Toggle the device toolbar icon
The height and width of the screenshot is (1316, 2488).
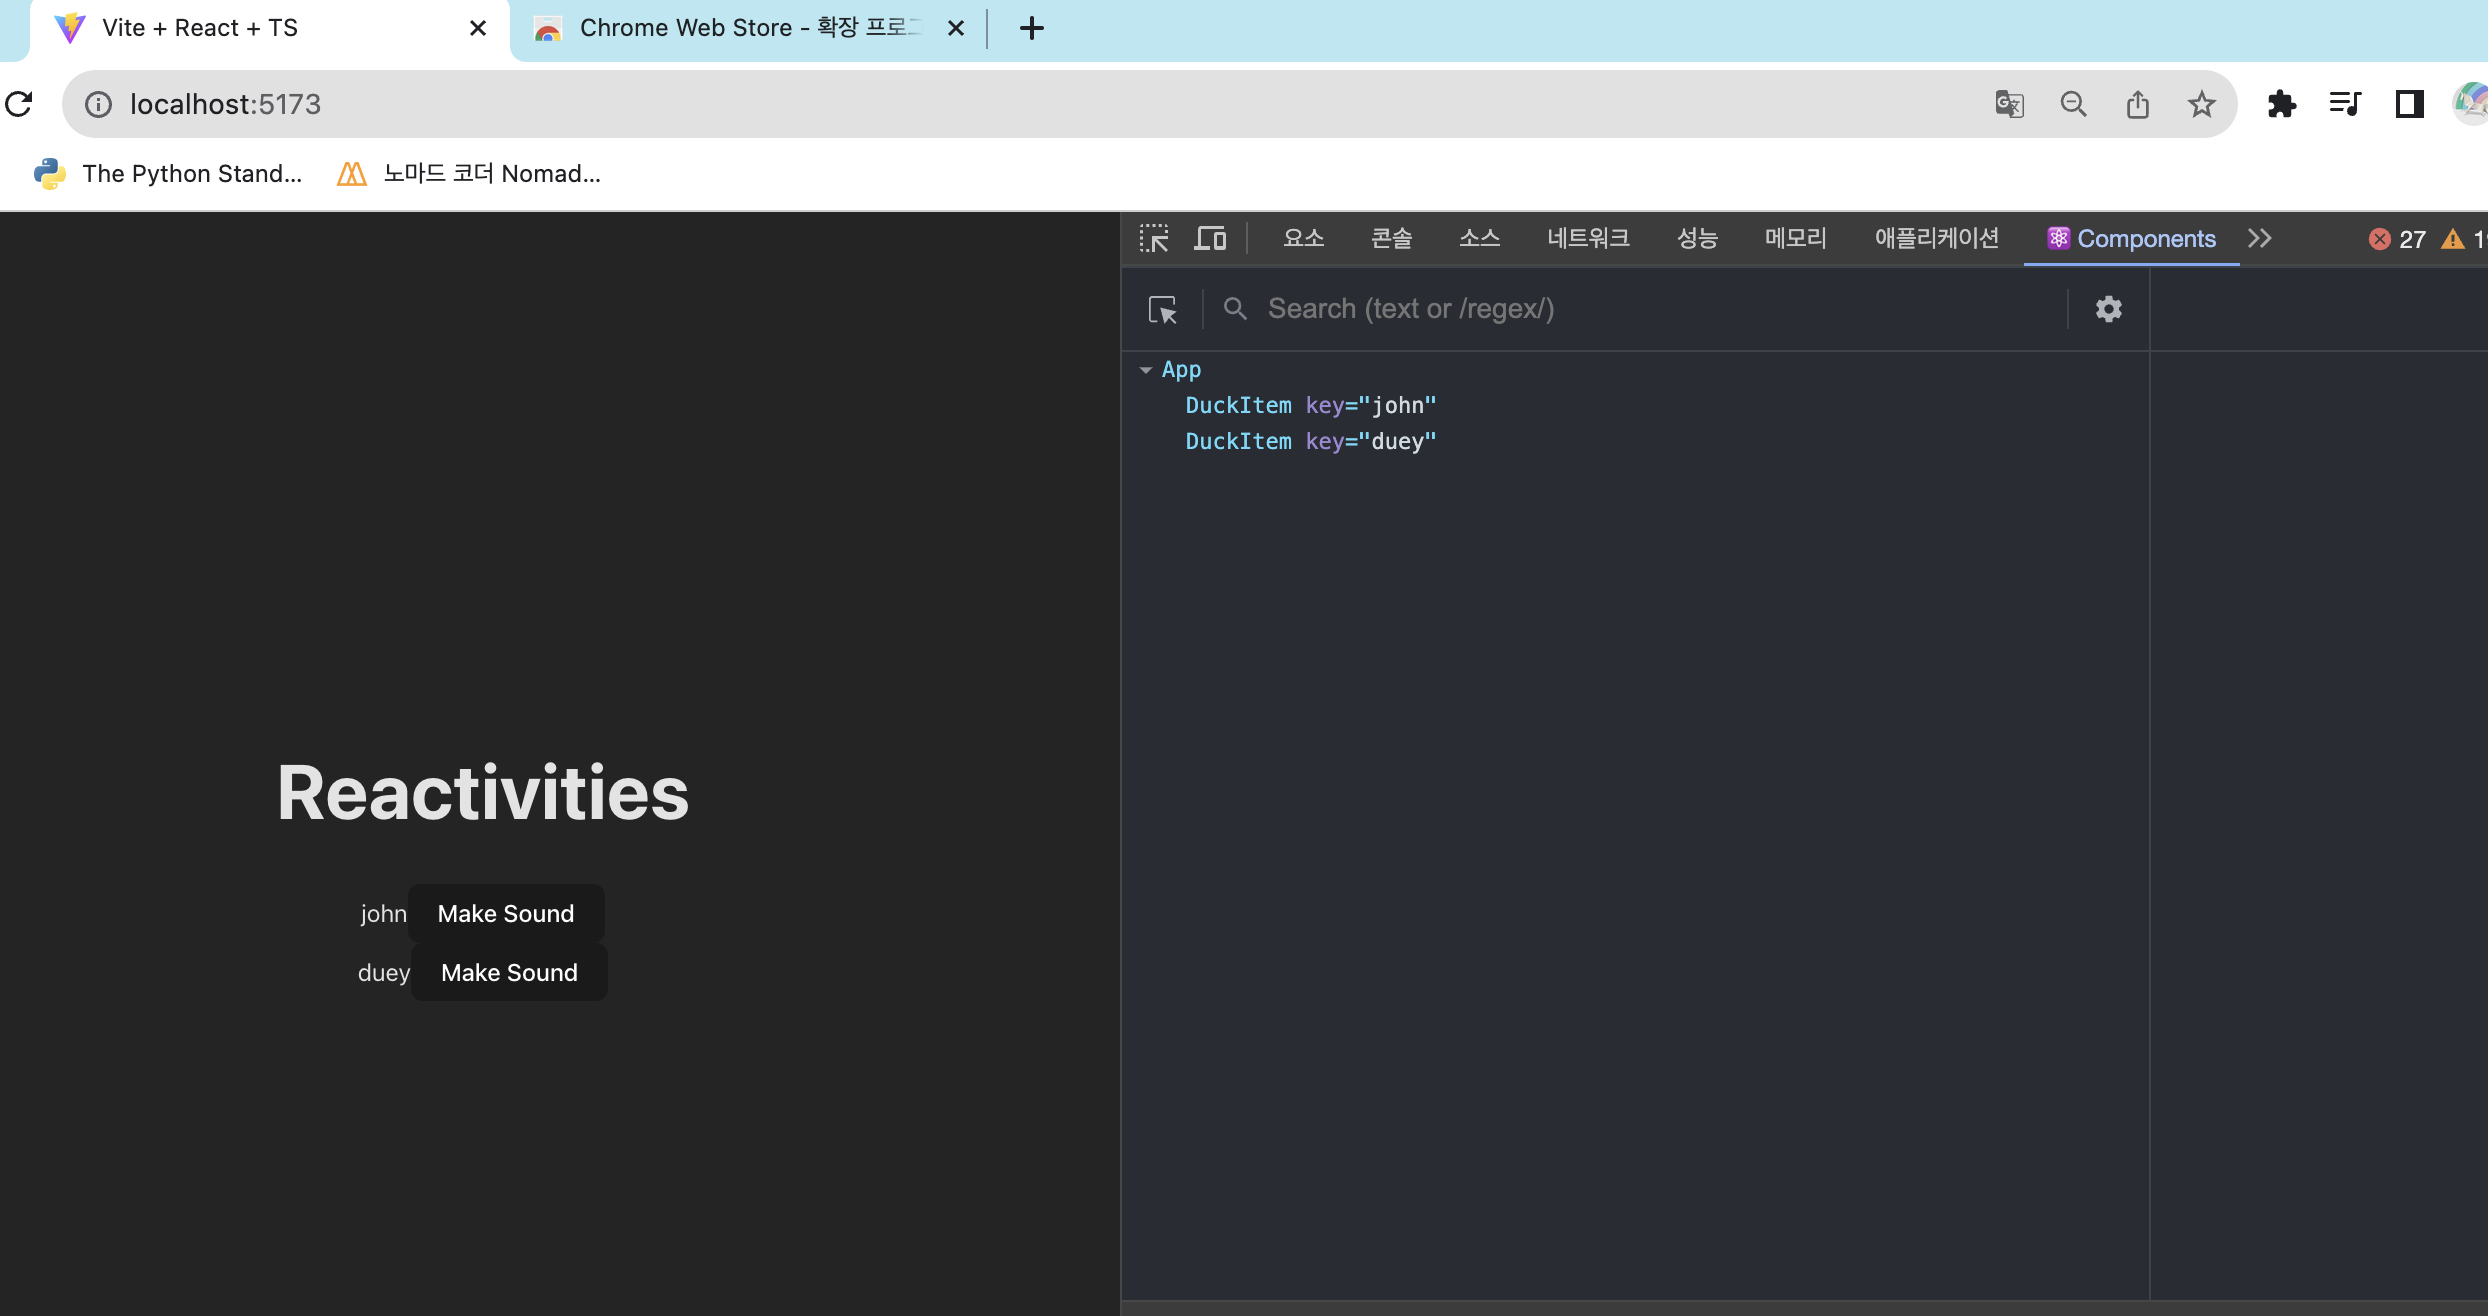(x=1210, y=238)
